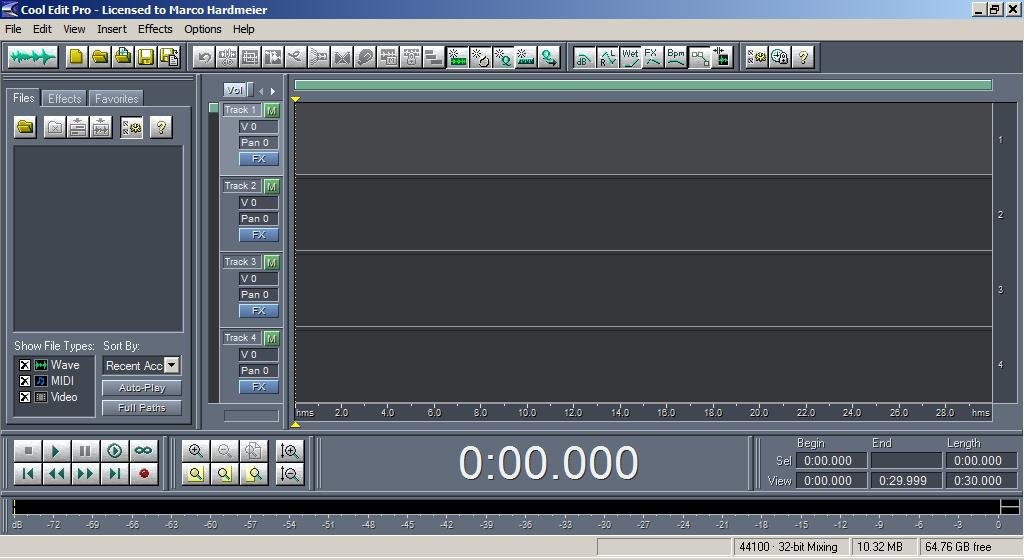Viewport: 1024px width, 560px height.
Task: Click the Full Paths button
Action: [x=142, y=408]
